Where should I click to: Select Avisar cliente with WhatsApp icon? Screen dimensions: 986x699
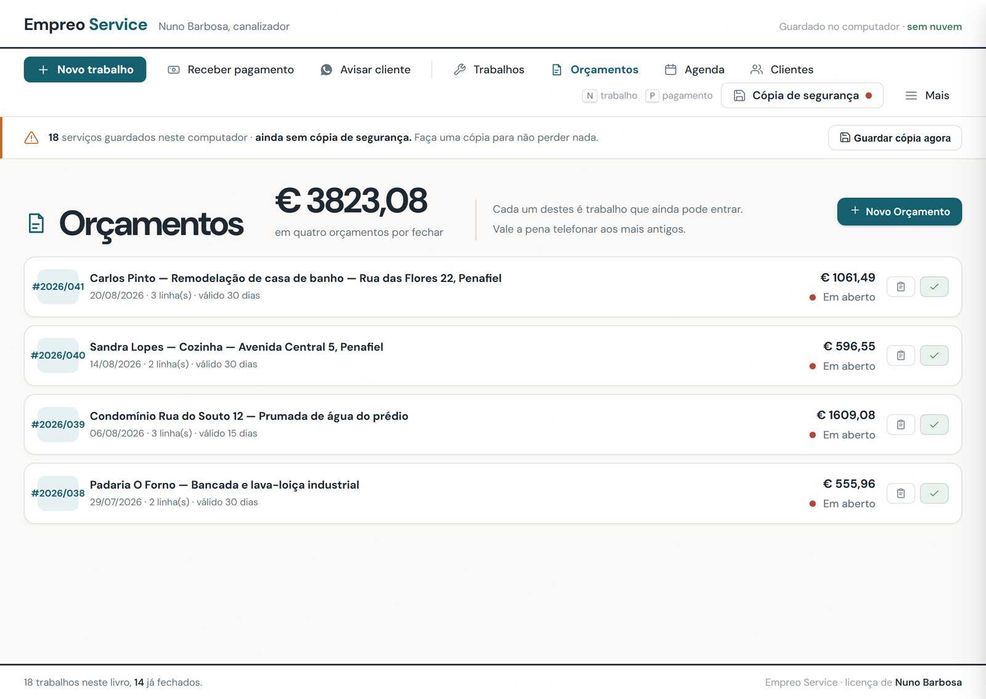[365, 70]
